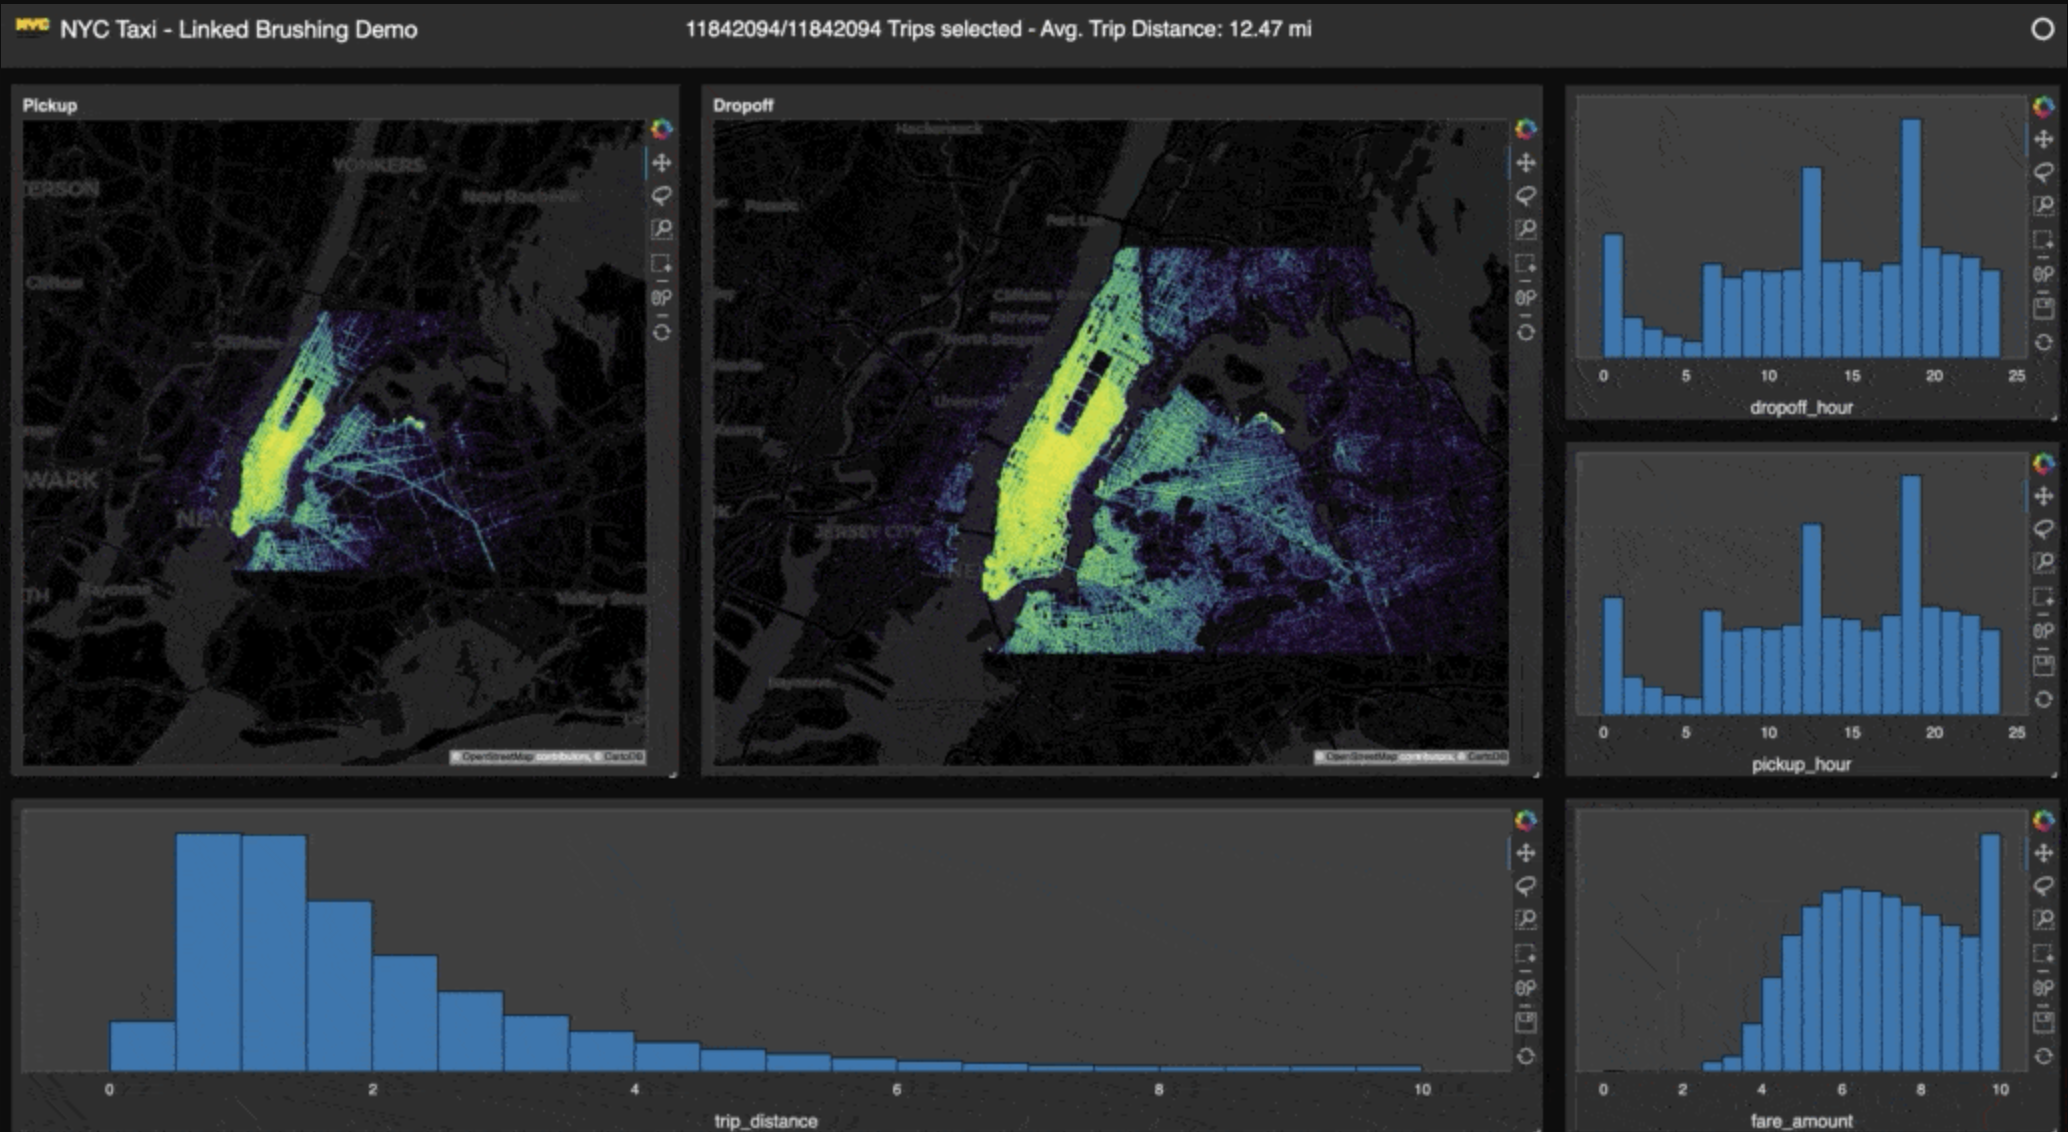The image size is (2068, 1132).
Task: Activate Pan tool on the fare_amount histogram
Action: click(x=2043, y=853)
